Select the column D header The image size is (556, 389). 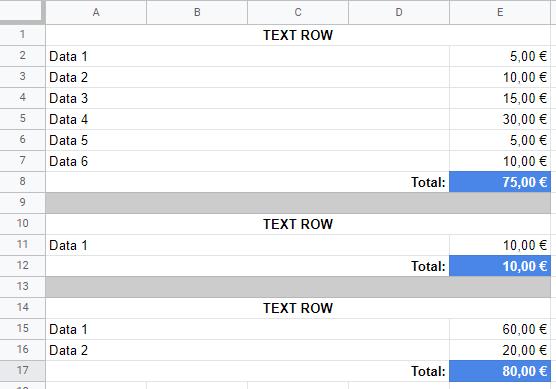399,12
